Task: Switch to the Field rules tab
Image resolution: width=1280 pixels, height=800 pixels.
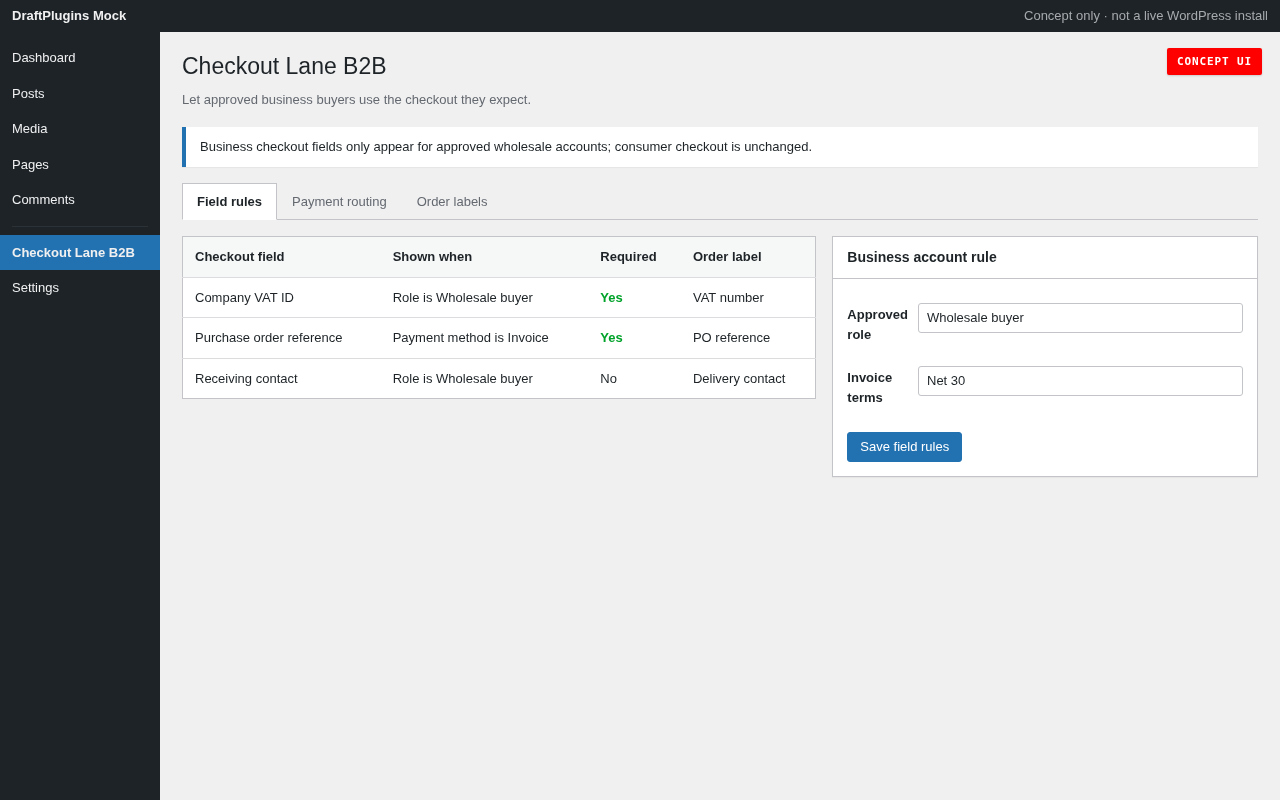Action: click(x=229, y=202)
